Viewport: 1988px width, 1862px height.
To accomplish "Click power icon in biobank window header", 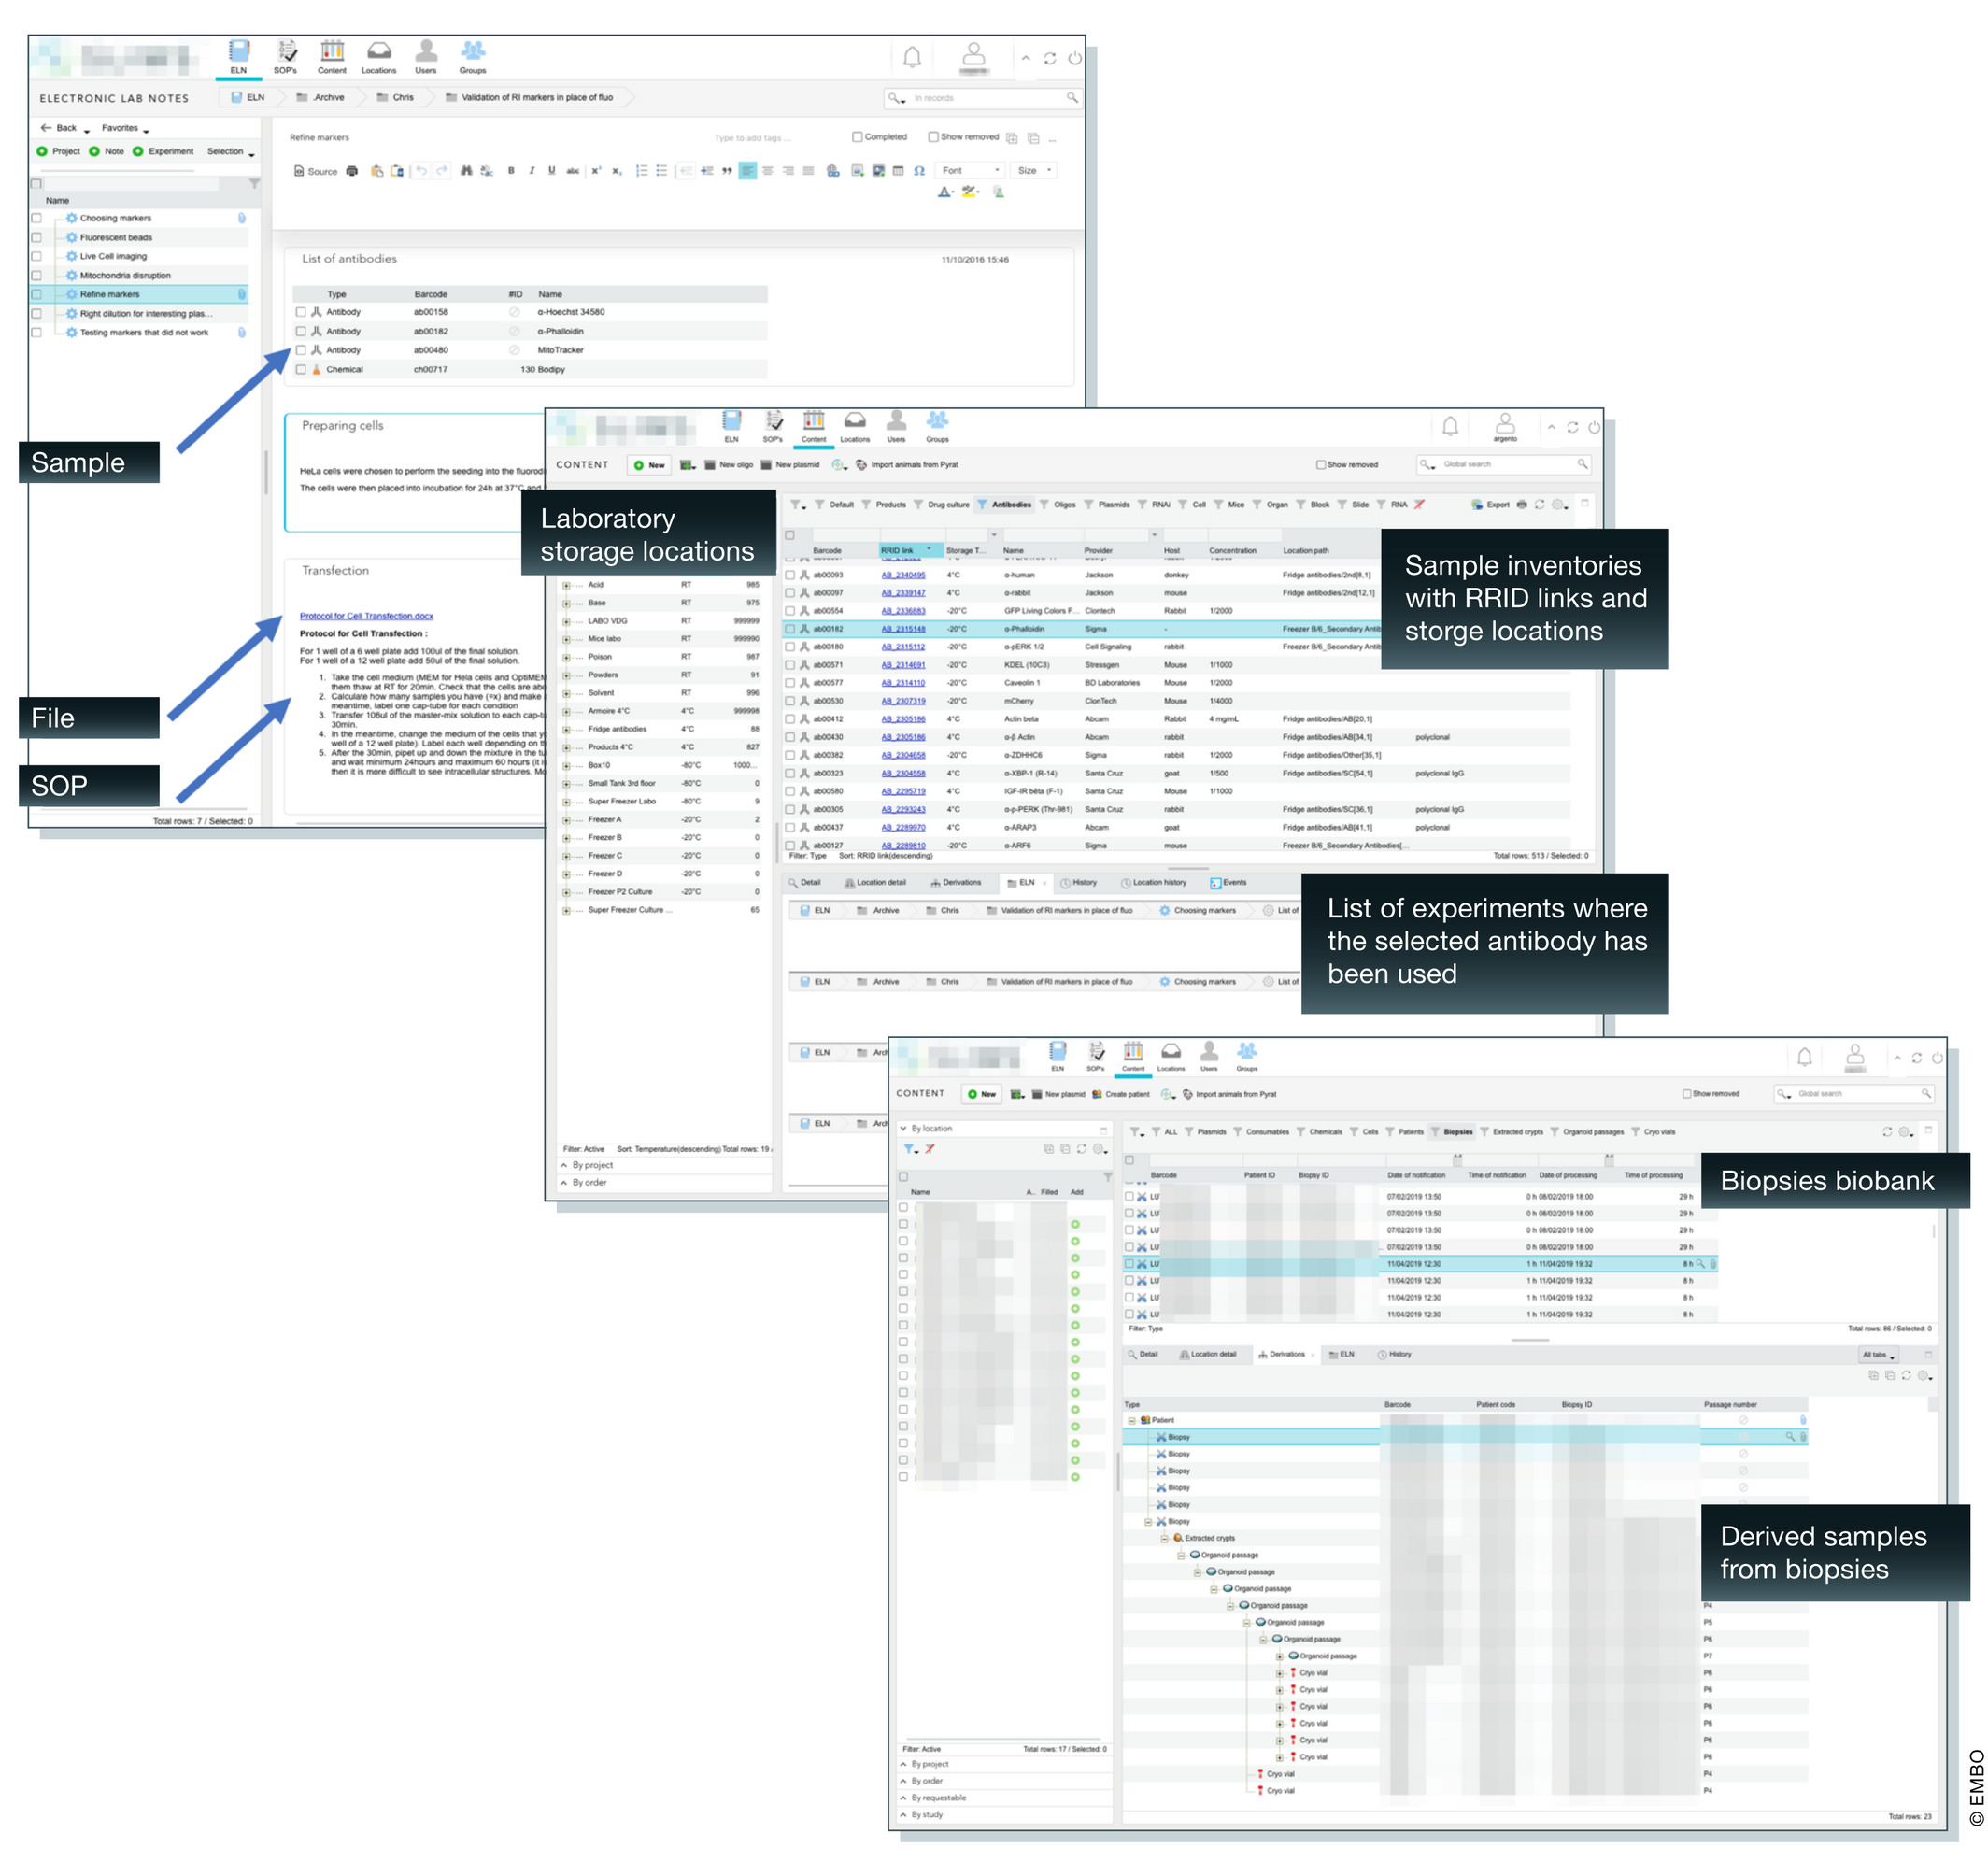I will [1937, 1058].
